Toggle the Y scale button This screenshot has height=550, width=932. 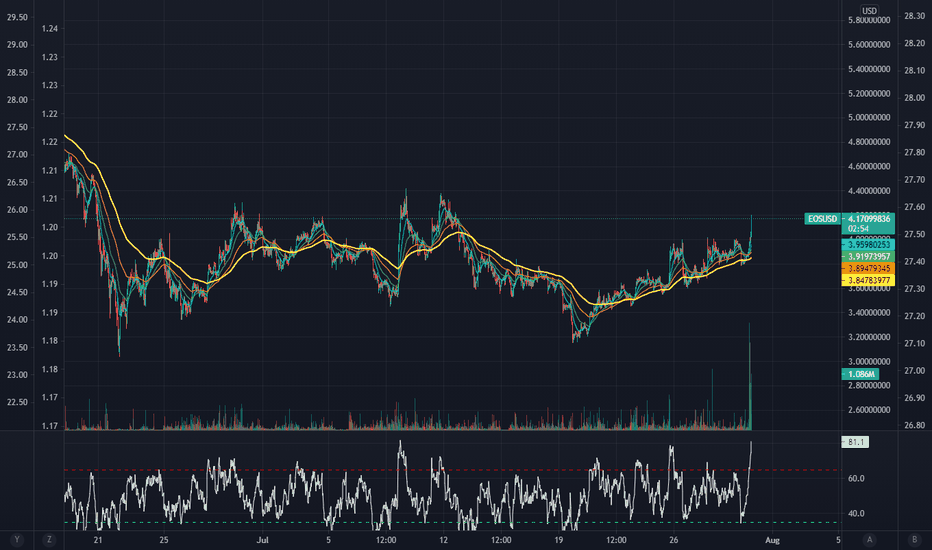pyautogui.click(x=17, y=540)
